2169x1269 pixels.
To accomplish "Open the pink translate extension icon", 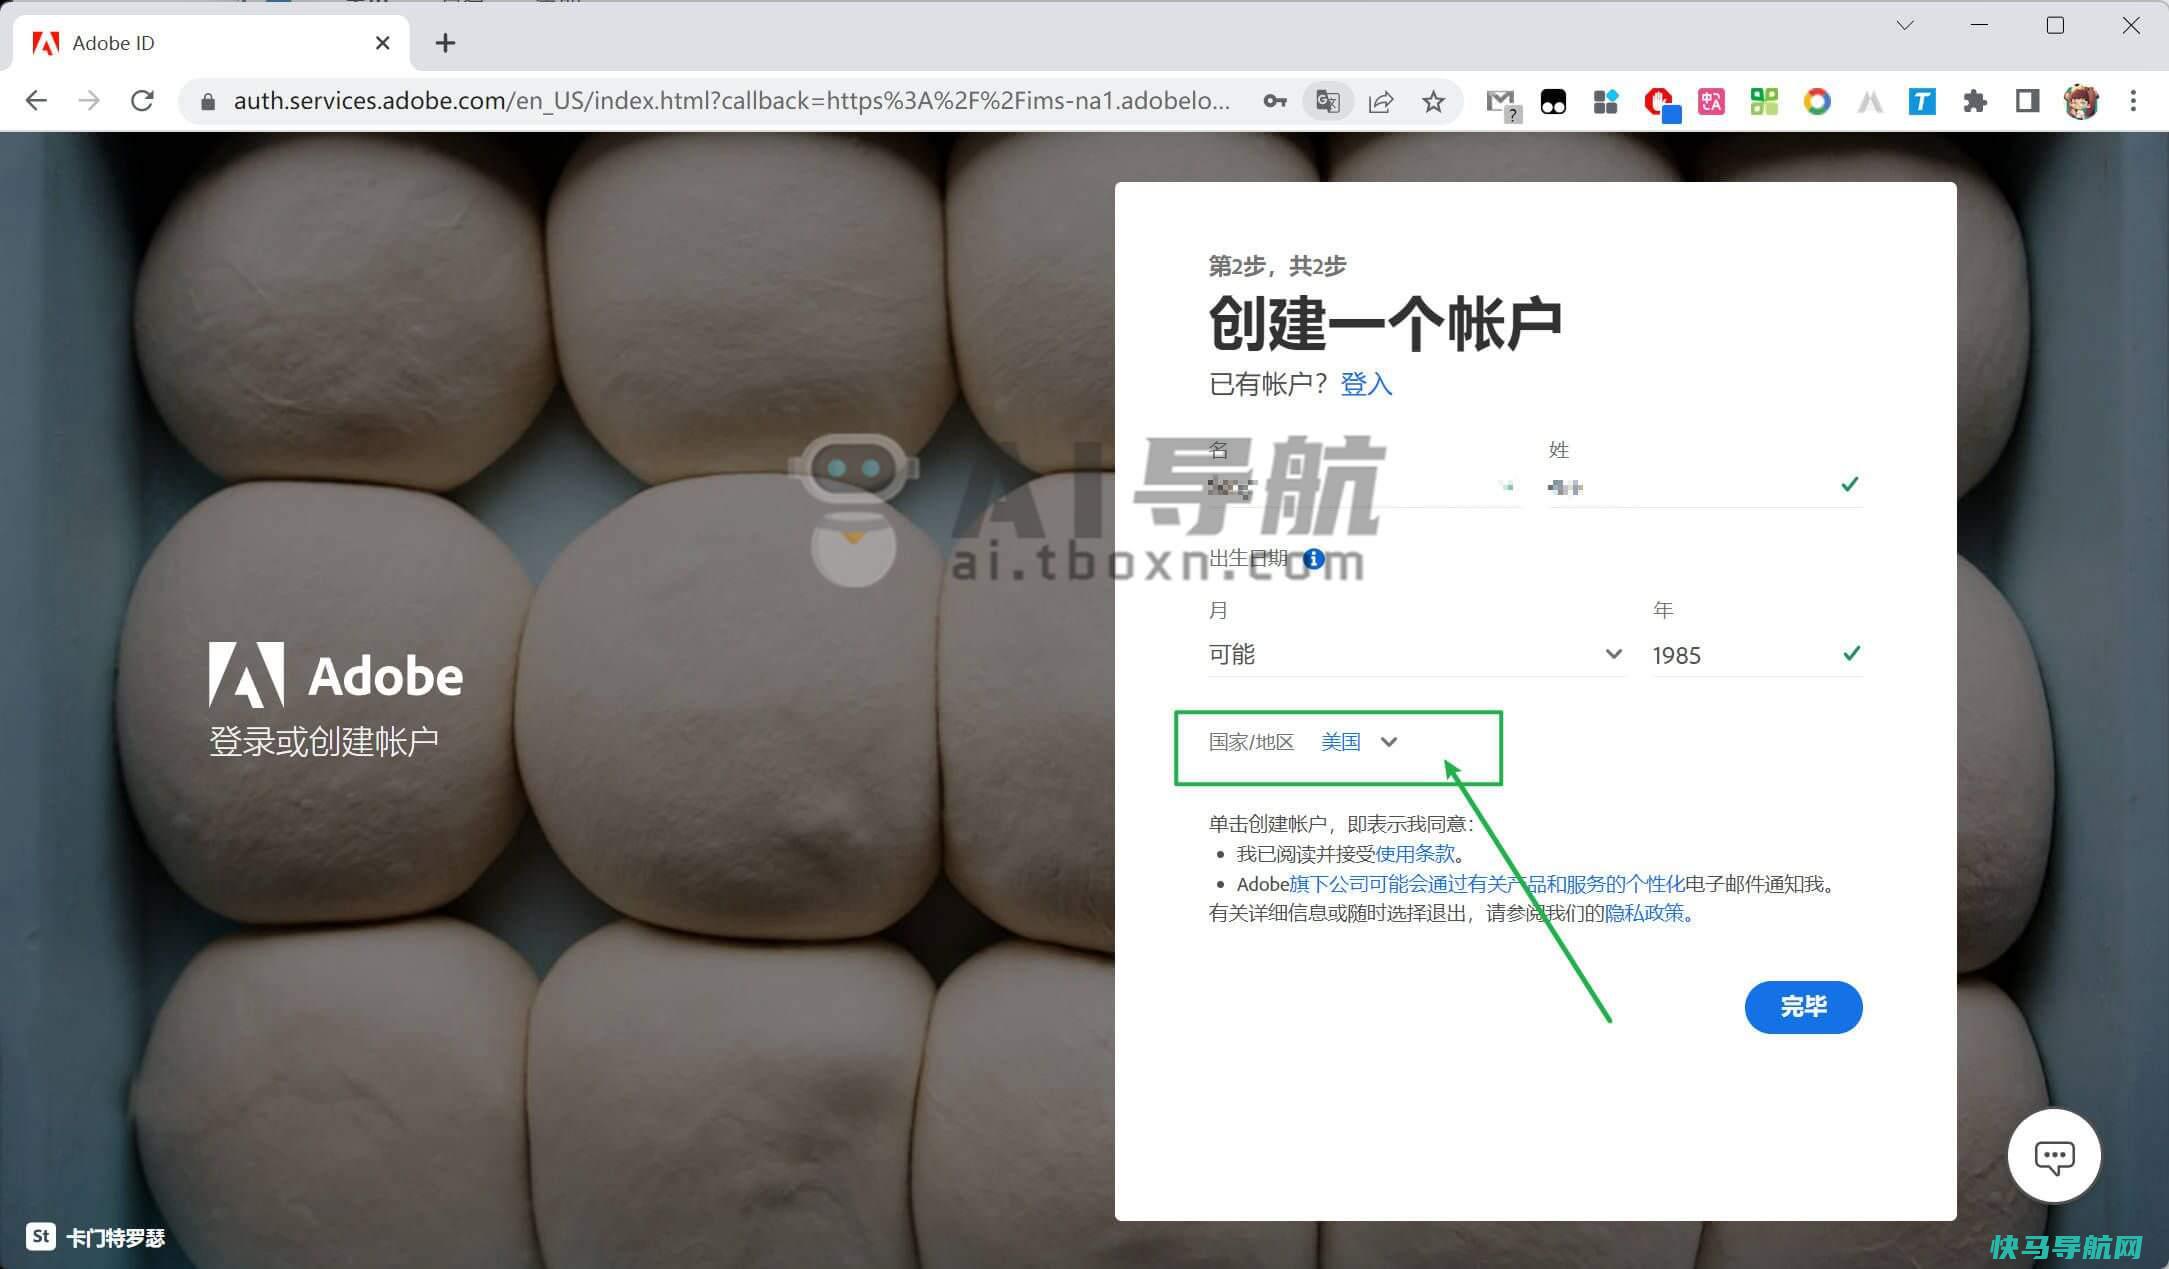I will click(1711, 101).
